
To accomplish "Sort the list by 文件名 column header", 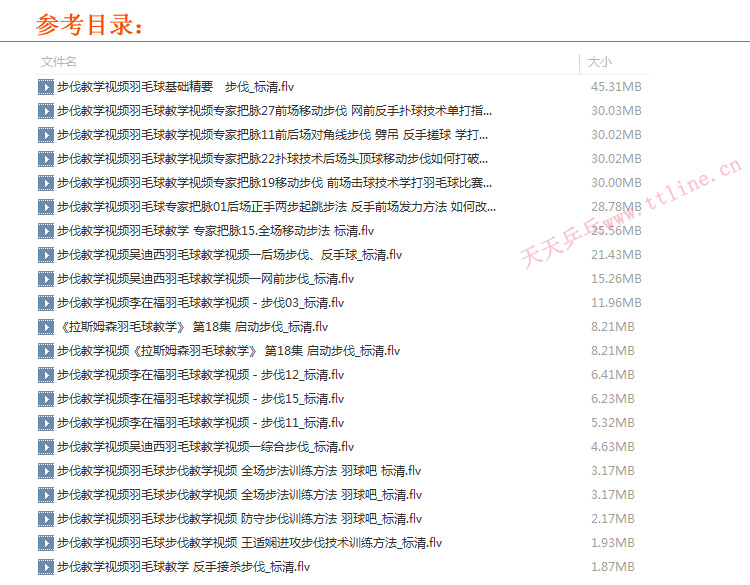I will [x=59, y=62].
